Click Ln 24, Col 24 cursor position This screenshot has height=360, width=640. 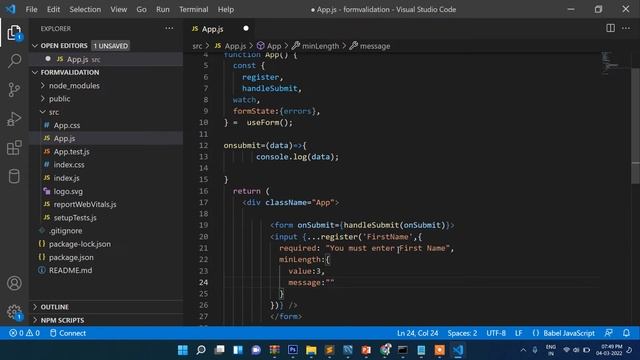[x=418, y=333]
